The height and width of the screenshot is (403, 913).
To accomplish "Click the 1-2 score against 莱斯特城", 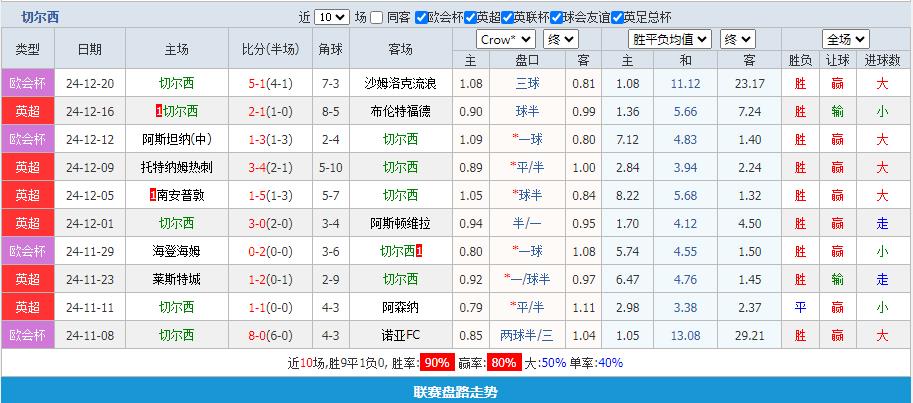I will pos(257,280).
